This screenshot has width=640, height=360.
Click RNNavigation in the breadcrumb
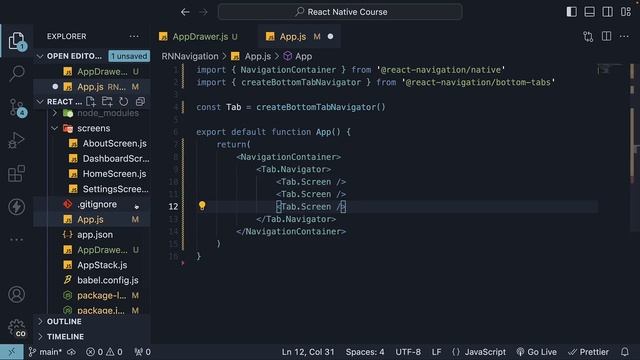[x=190, y=56]
